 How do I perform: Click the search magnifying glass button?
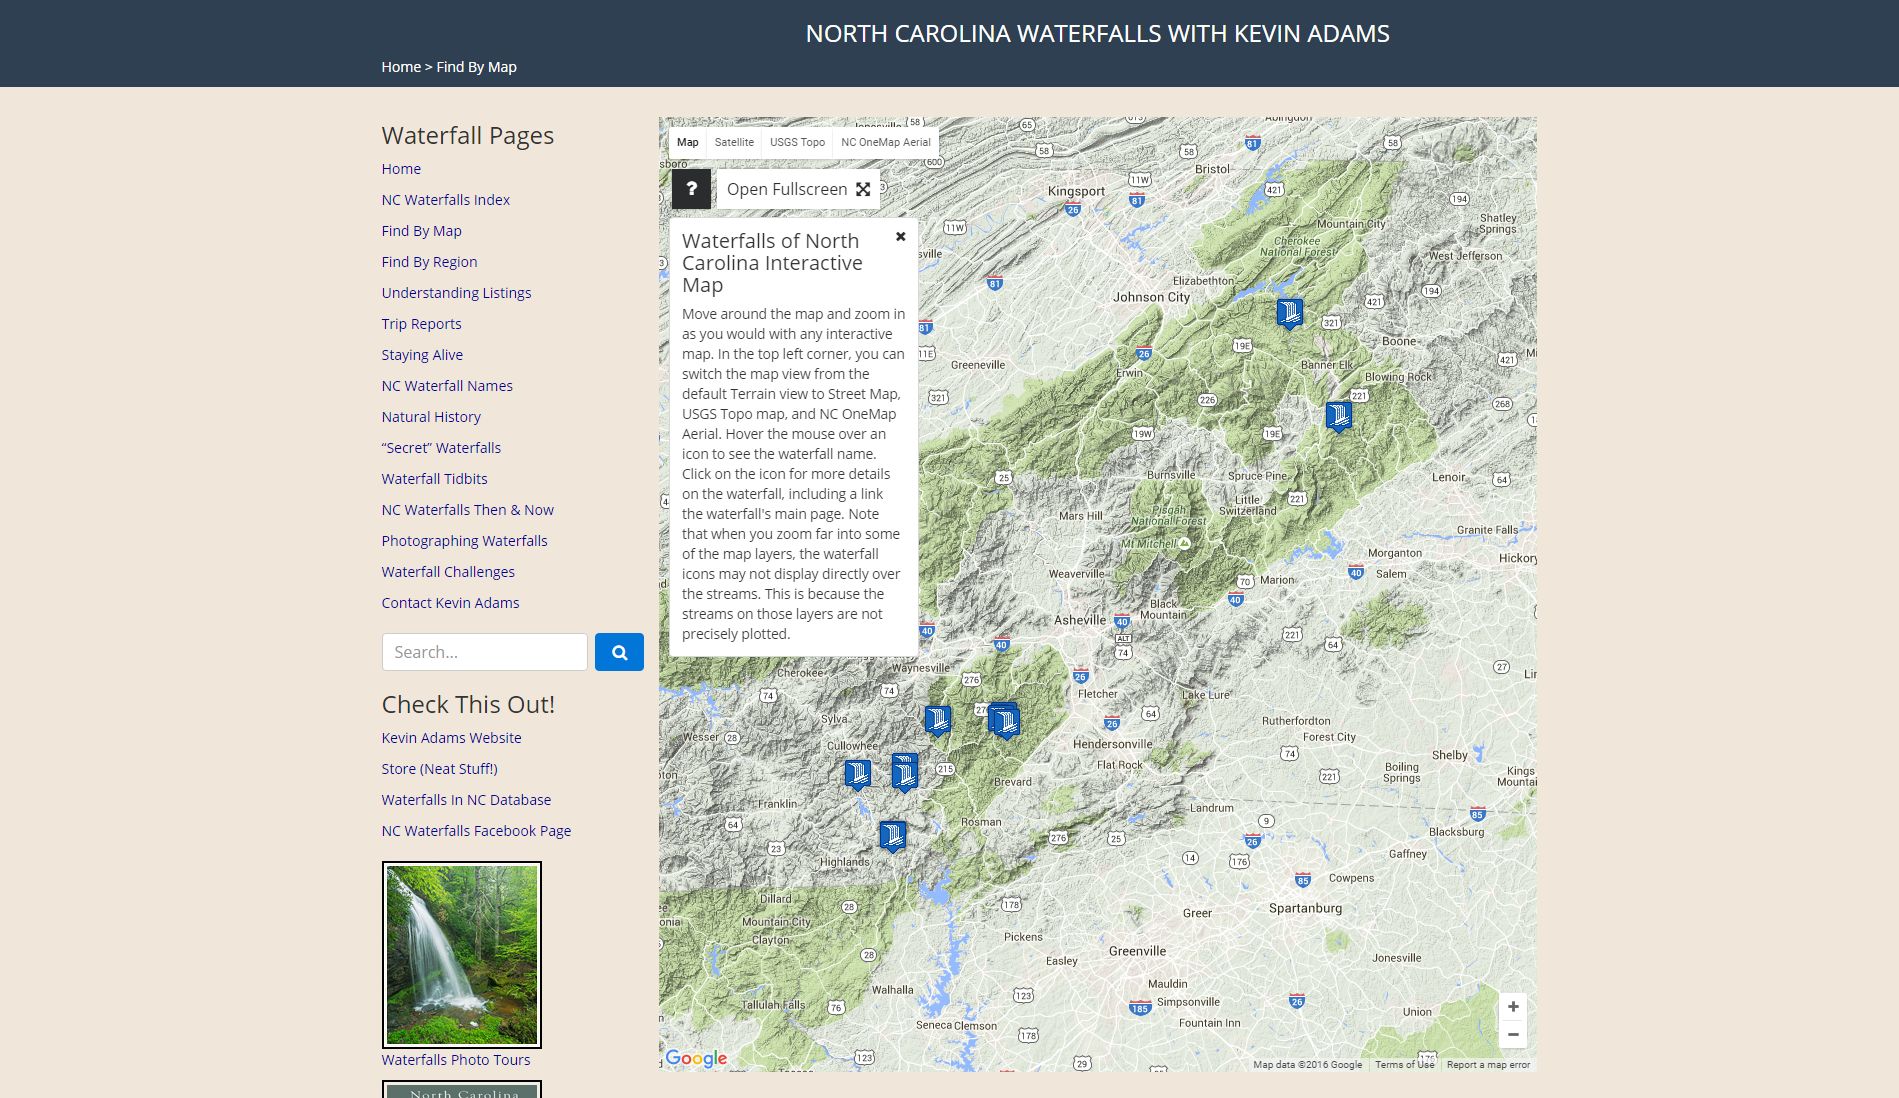[x=619, y=651]
